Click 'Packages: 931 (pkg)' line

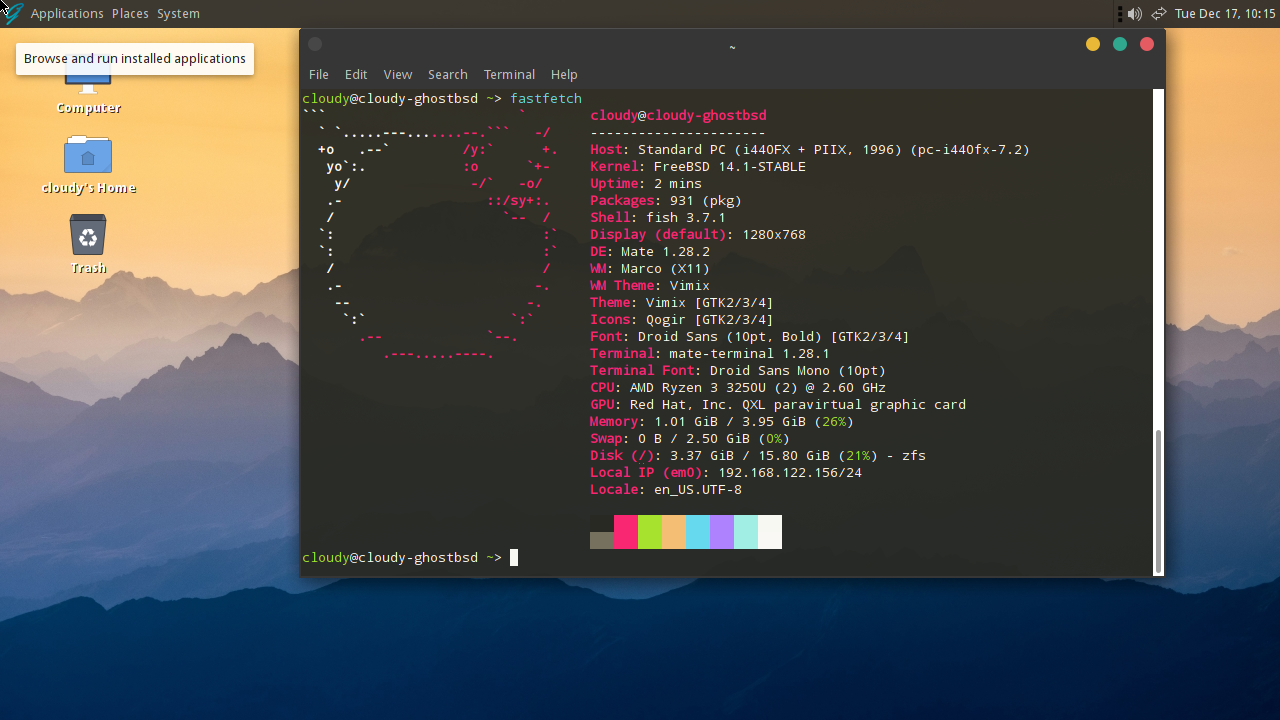pos(666,200)
